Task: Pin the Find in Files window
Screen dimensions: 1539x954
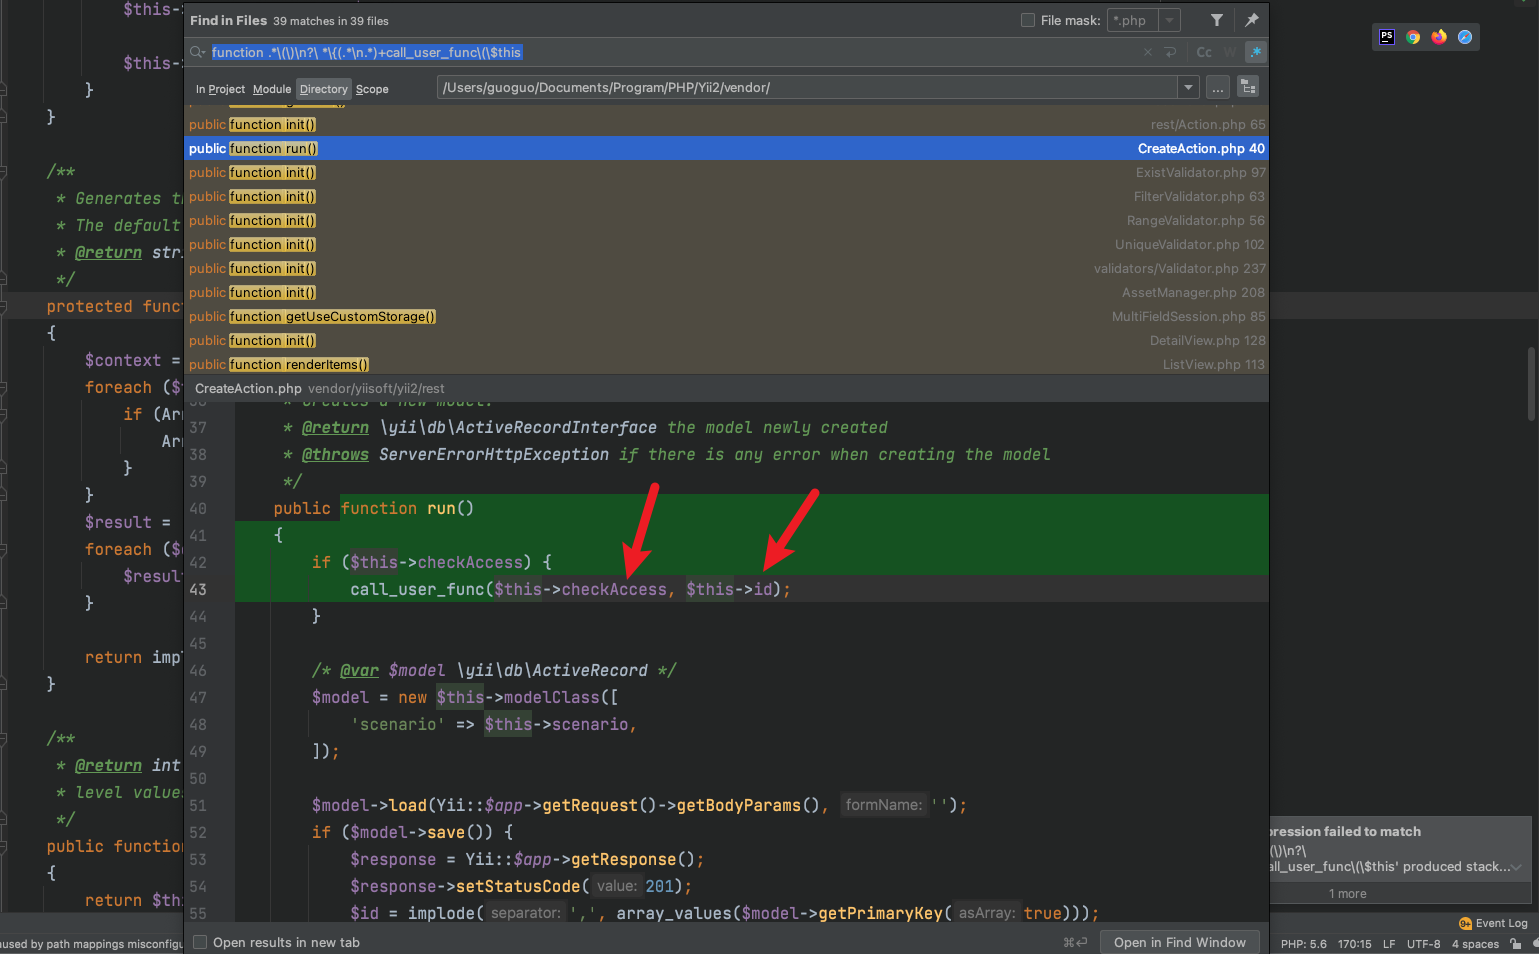Action: tap(1251, 20)
